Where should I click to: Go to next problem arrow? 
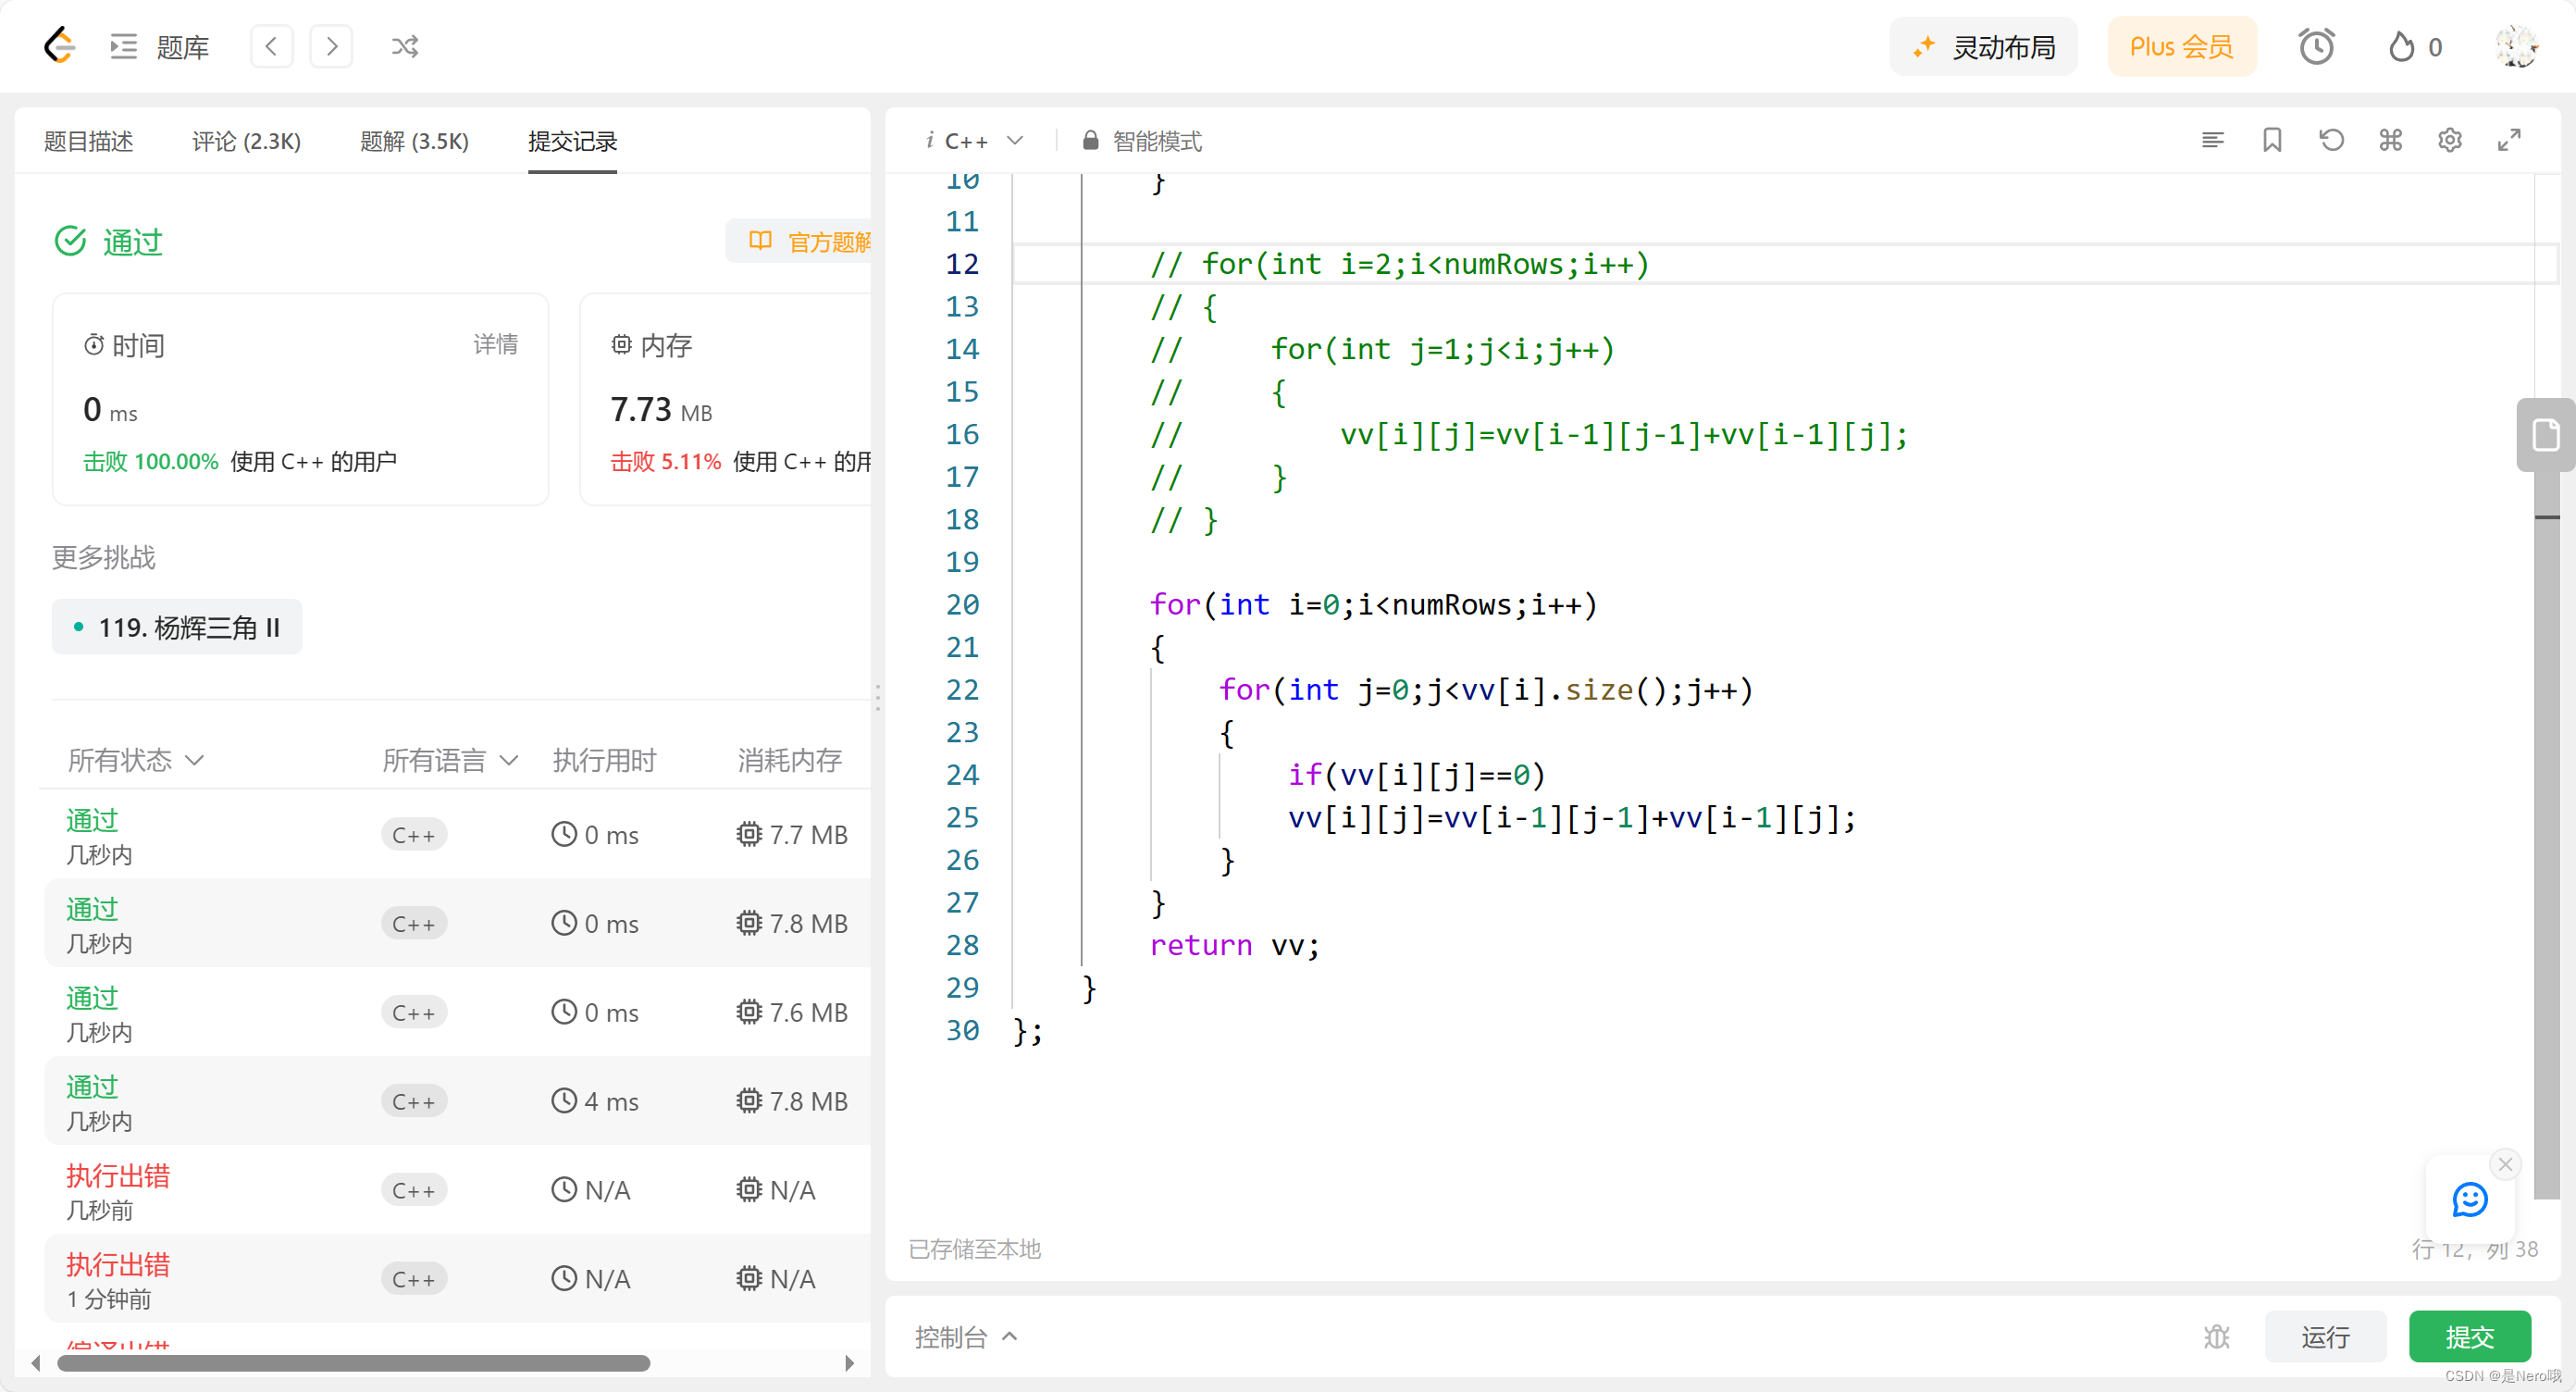click(332, 46)
